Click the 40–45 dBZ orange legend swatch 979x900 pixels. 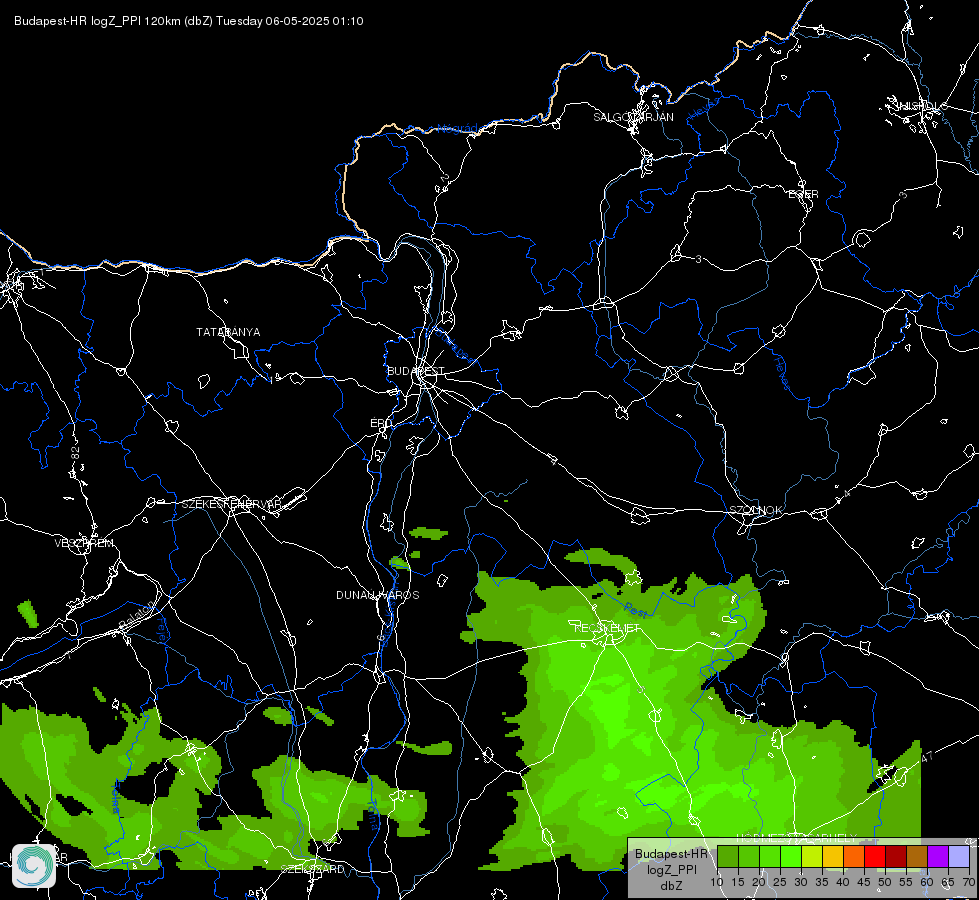pos(854,856)
